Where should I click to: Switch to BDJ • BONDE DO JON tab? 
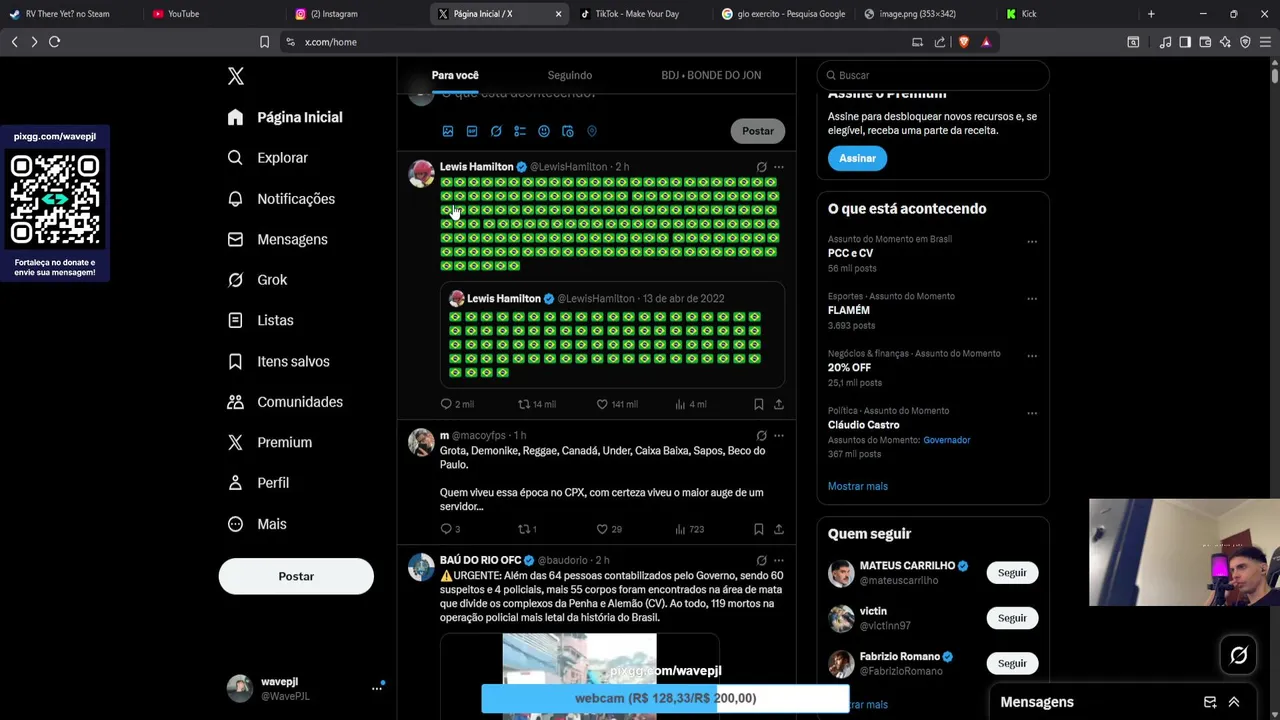[711, 75]
